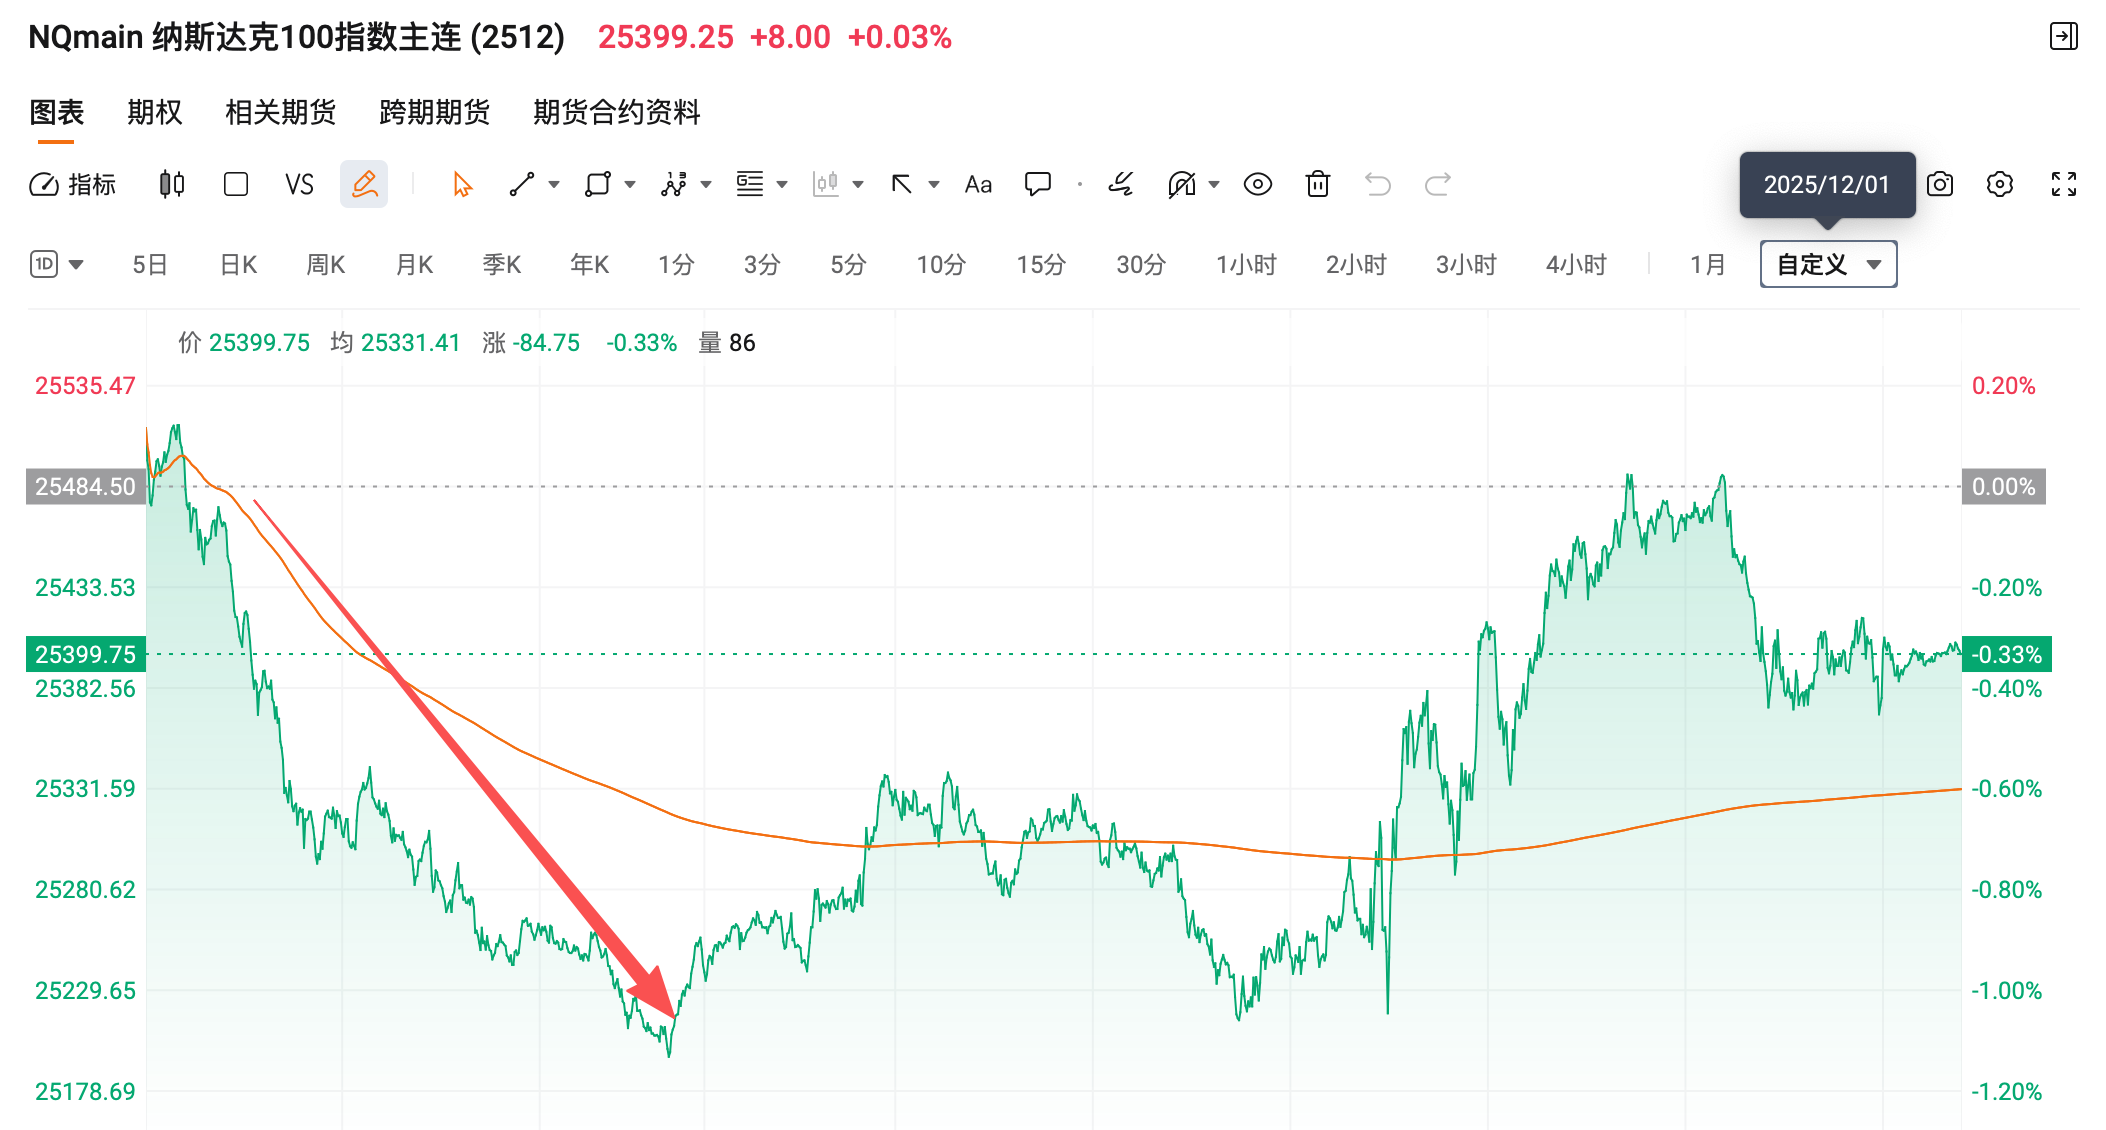The width and height of the screenshot is (2106, 1130).
Task: Select the trend line drawing tool
Action: pos(522,184)
